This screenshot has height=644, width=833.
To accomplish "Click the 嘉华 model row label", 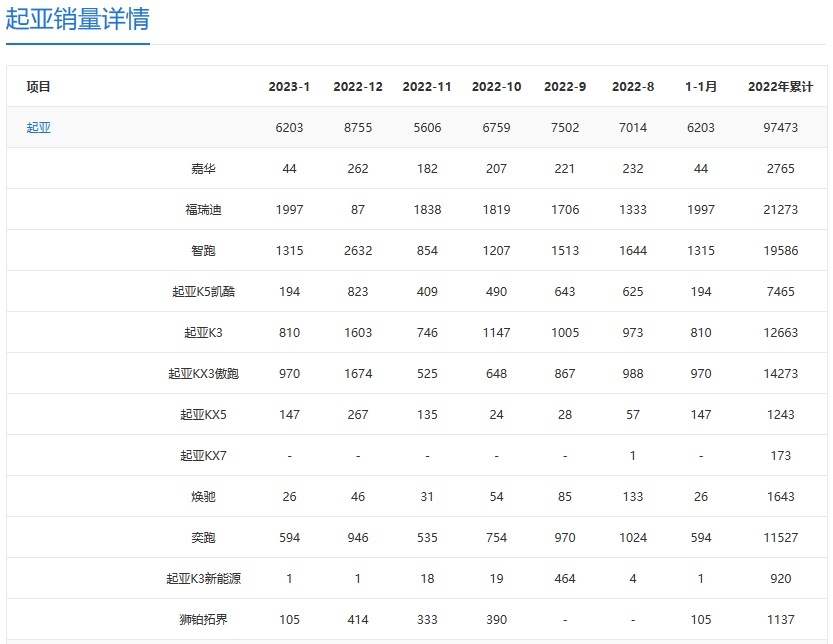I will (x=203, y=168).
